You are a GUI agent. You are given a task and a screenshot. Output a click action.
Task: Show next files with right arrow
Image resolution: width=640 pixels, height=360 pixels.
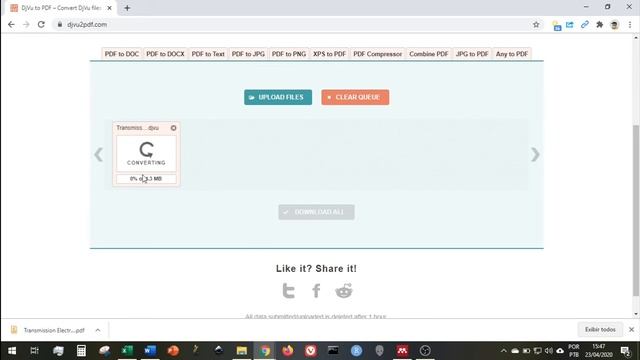(535, 154)
